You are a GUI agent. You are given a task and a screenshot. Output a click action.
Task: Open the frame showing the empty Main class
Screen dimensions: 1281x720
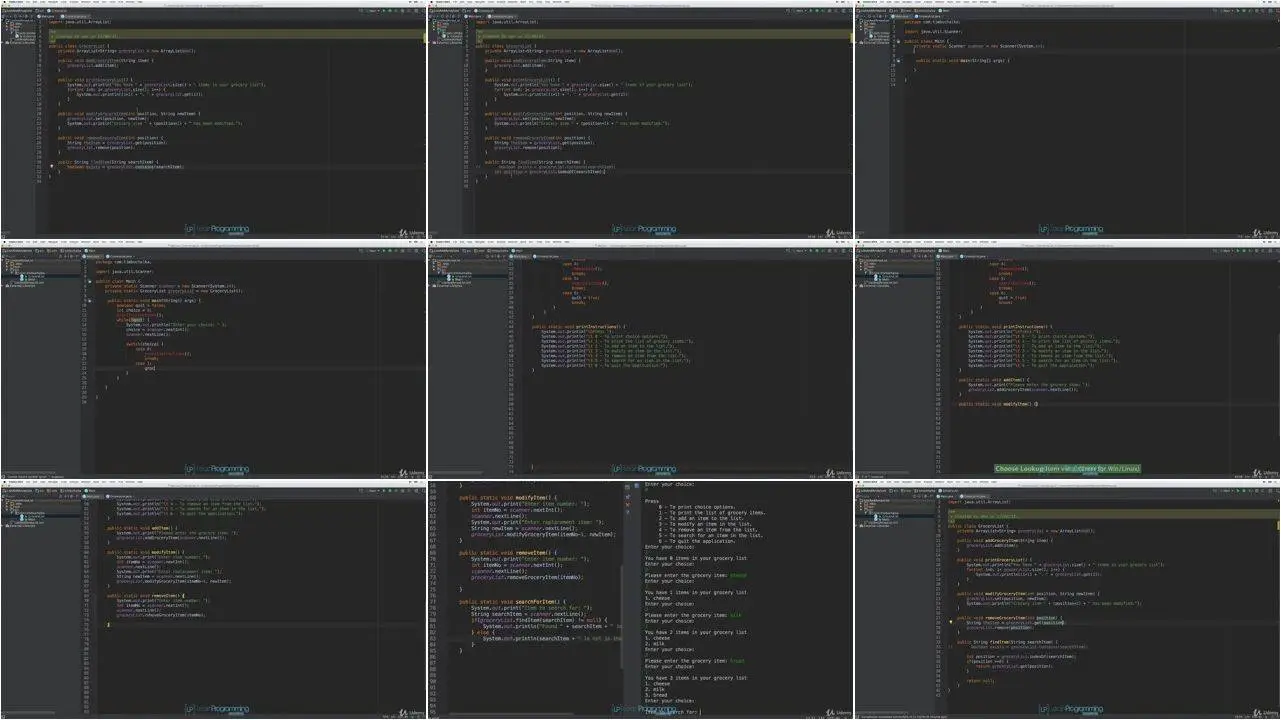(x=1067, y=120)
